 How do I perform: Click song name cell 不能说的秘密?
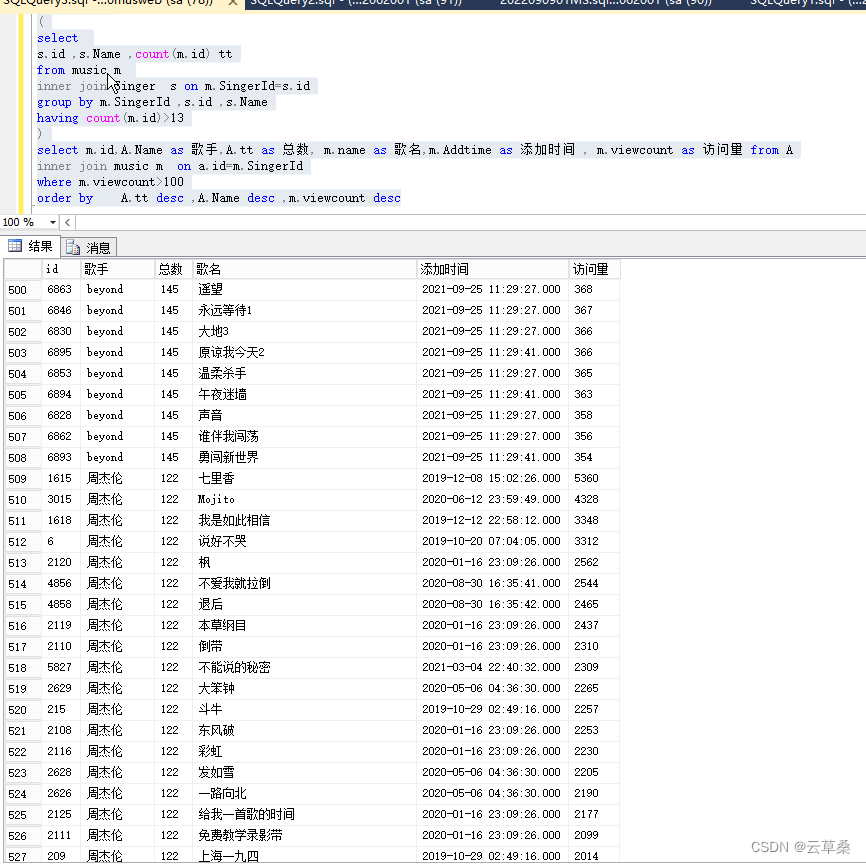click(x=305, y=667)
